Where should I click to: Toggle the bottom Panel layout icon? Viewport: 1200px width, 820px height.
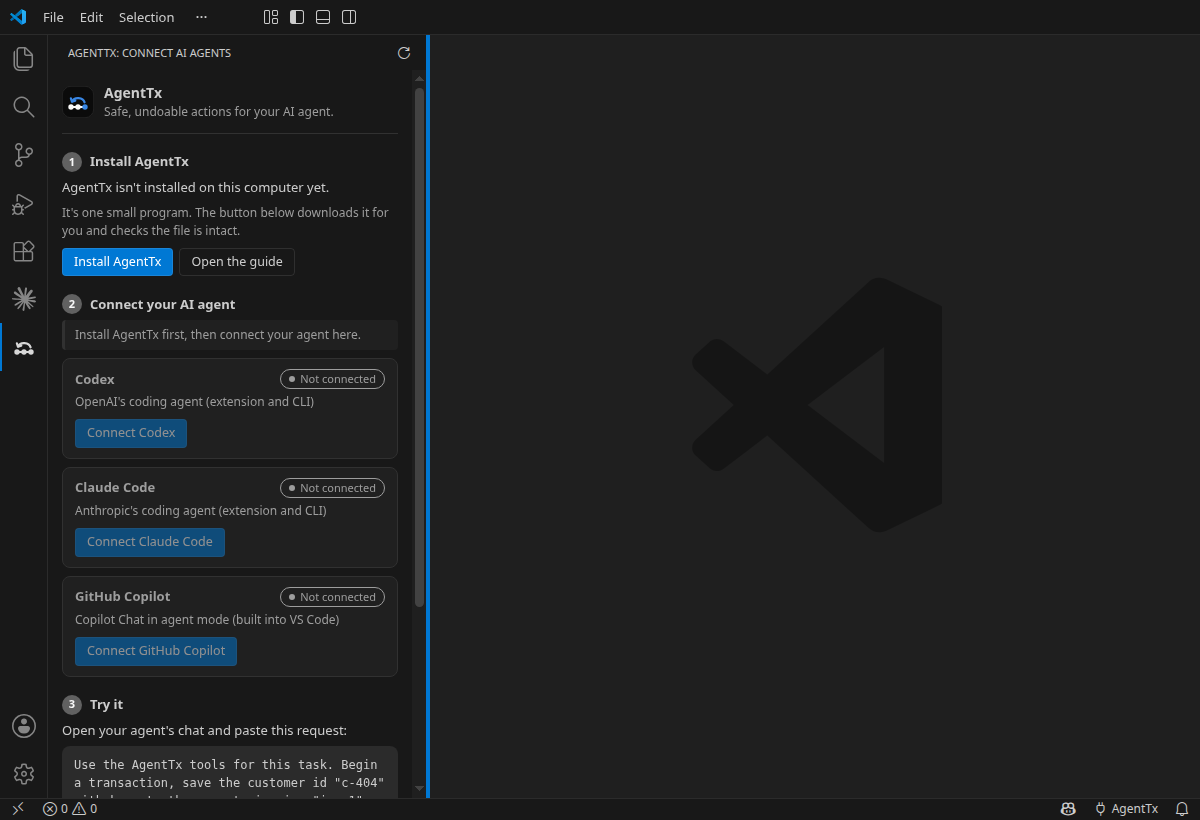(x=323, y=17)
